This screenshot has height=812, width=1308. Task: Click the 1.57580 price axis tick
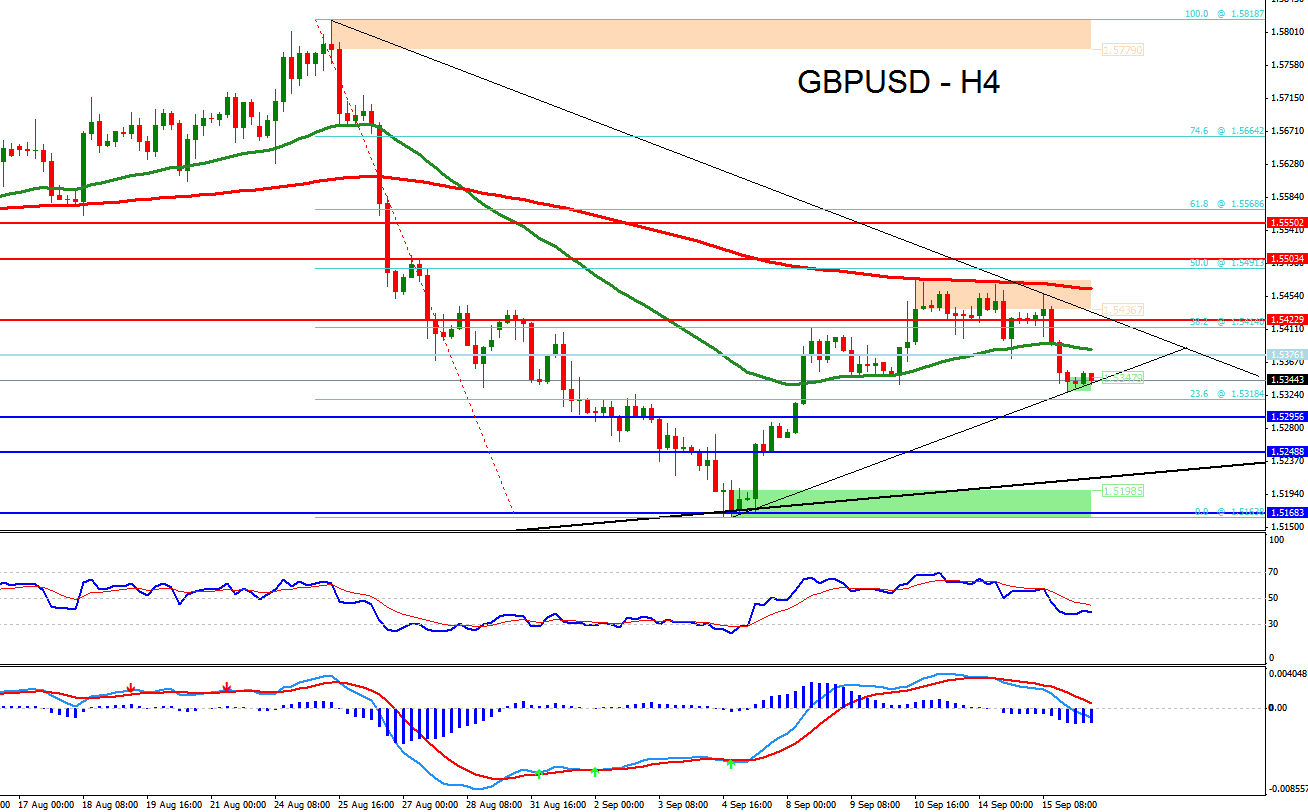pyautogui.click(x=1286, y=65)
